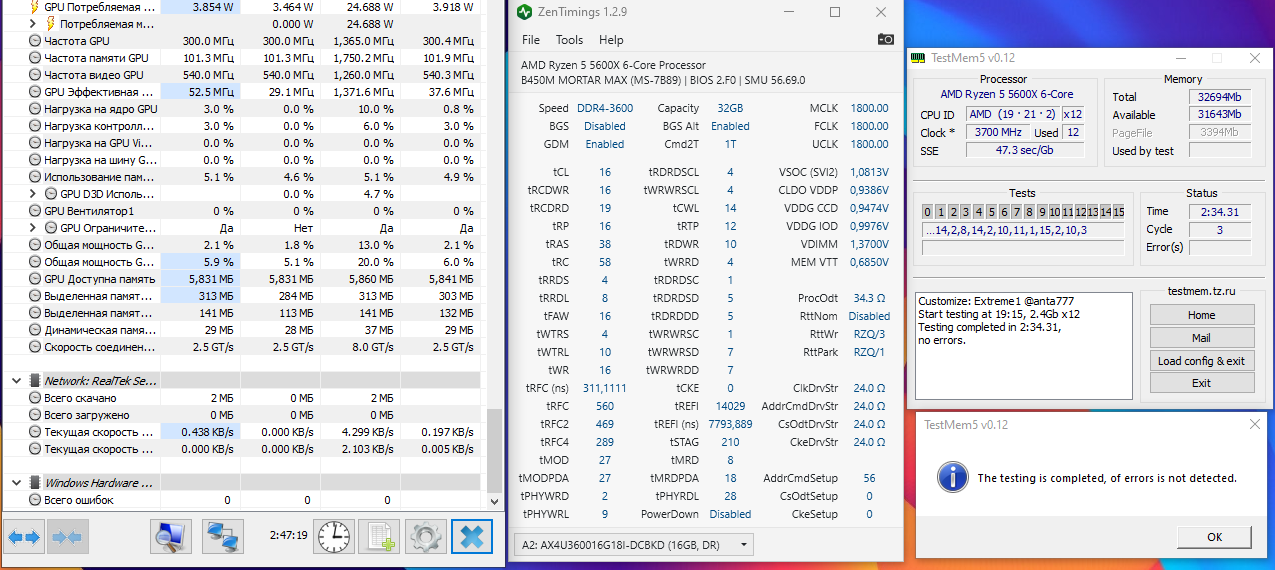Click sensor icon of Динамическая памя... row
The height and width of the screenshot is (570, 1275).
pos(35,330)
